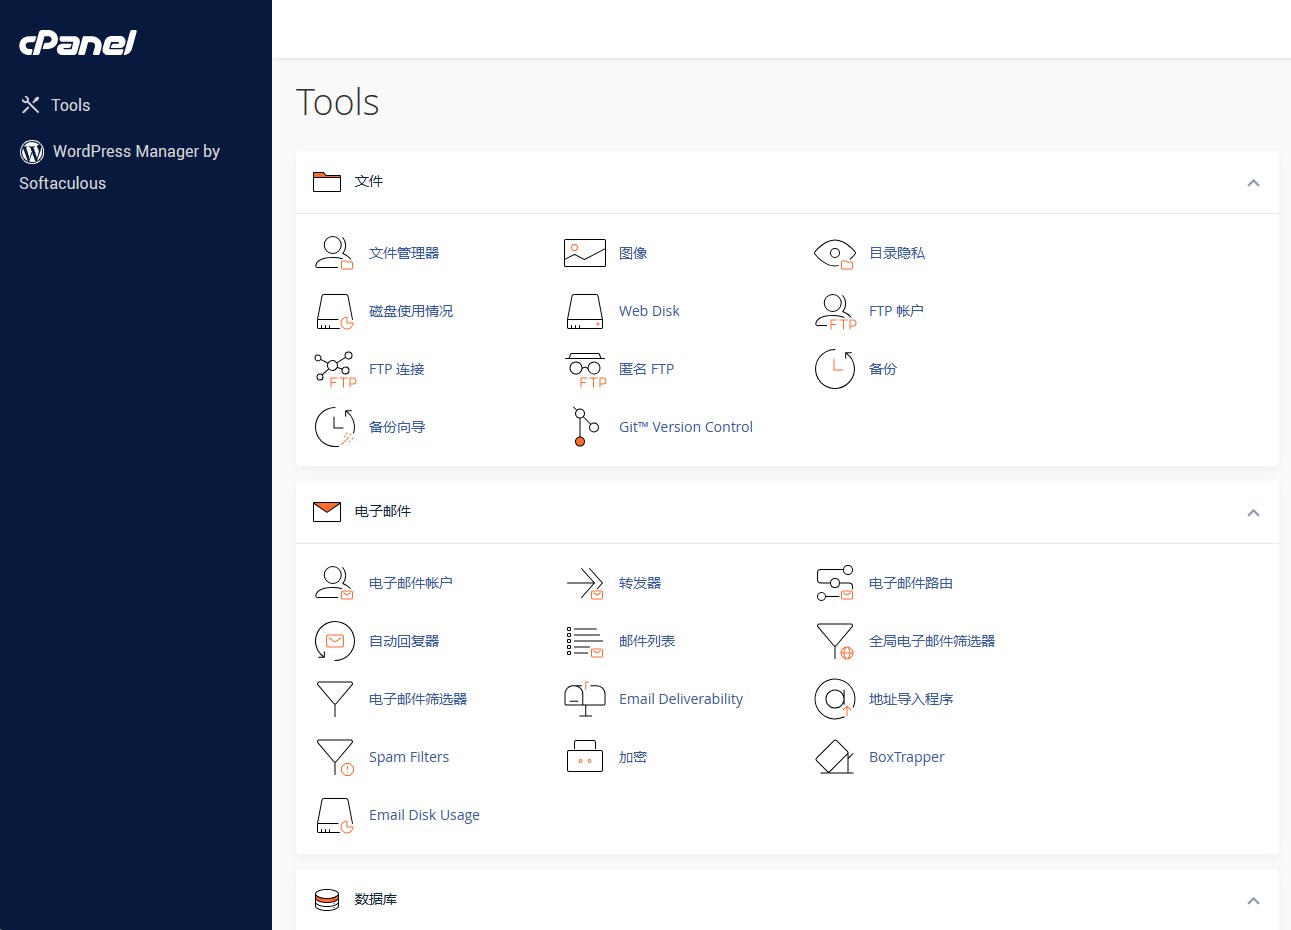Viewport: 1291px width, 930px height.
Task: Collapse the 文件 section
Action: pos(1253,182)
